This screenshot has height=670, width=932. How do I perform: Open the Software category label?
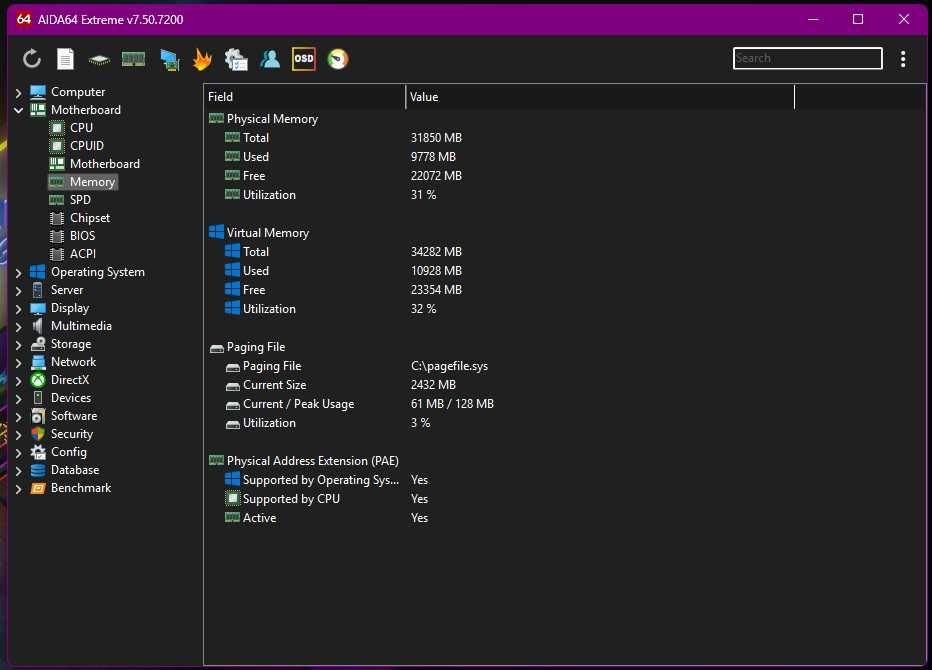(74, 416)
